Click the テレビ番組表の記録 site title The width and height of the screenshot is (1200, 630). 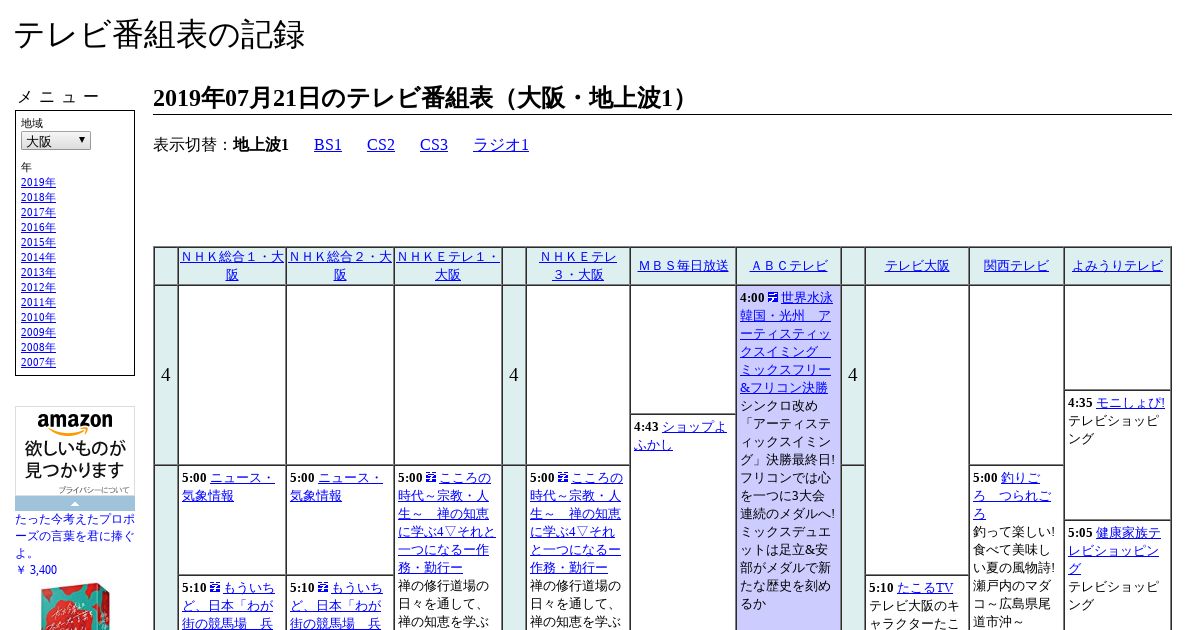[x=159, y=35]
